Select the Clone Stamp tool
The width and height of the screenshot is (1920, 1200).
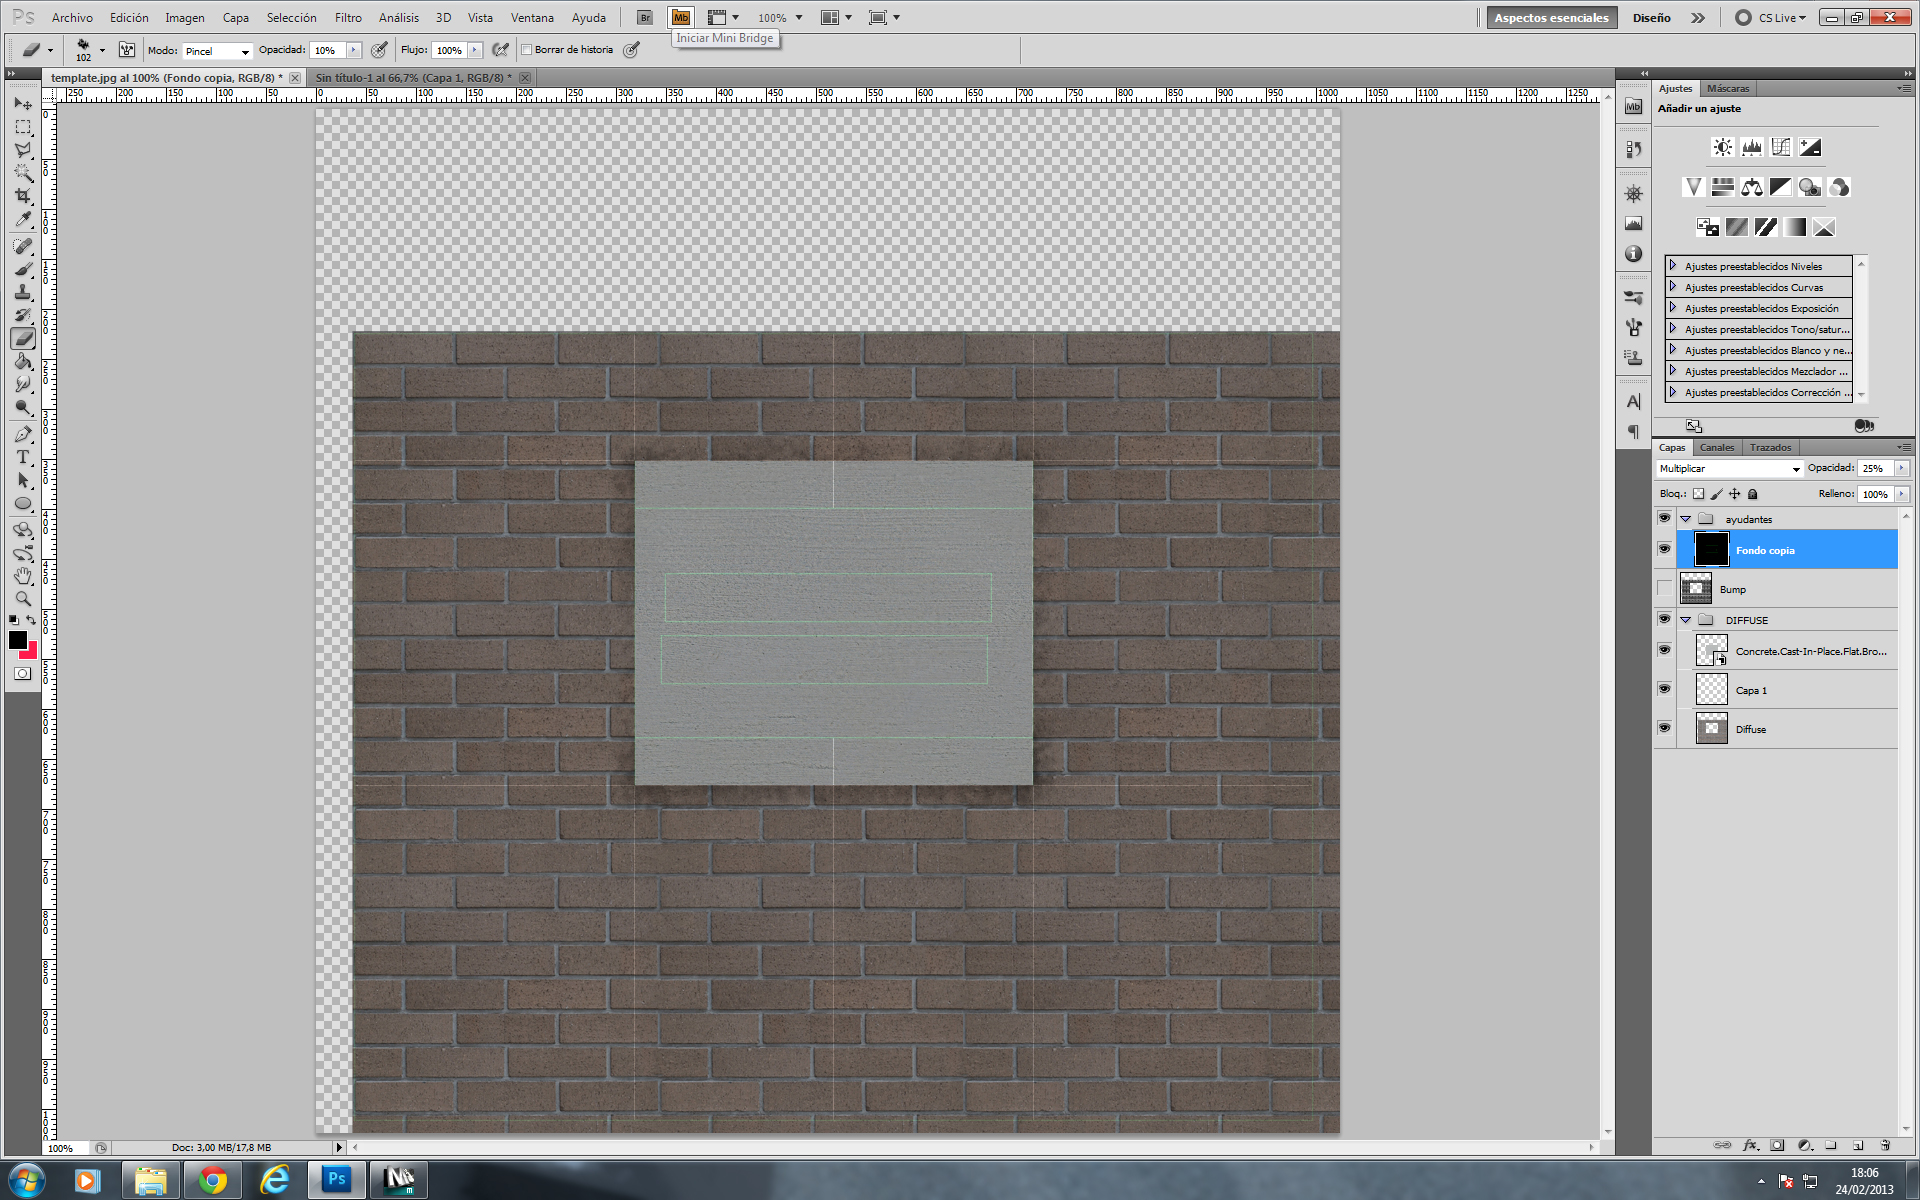(23, 292)
